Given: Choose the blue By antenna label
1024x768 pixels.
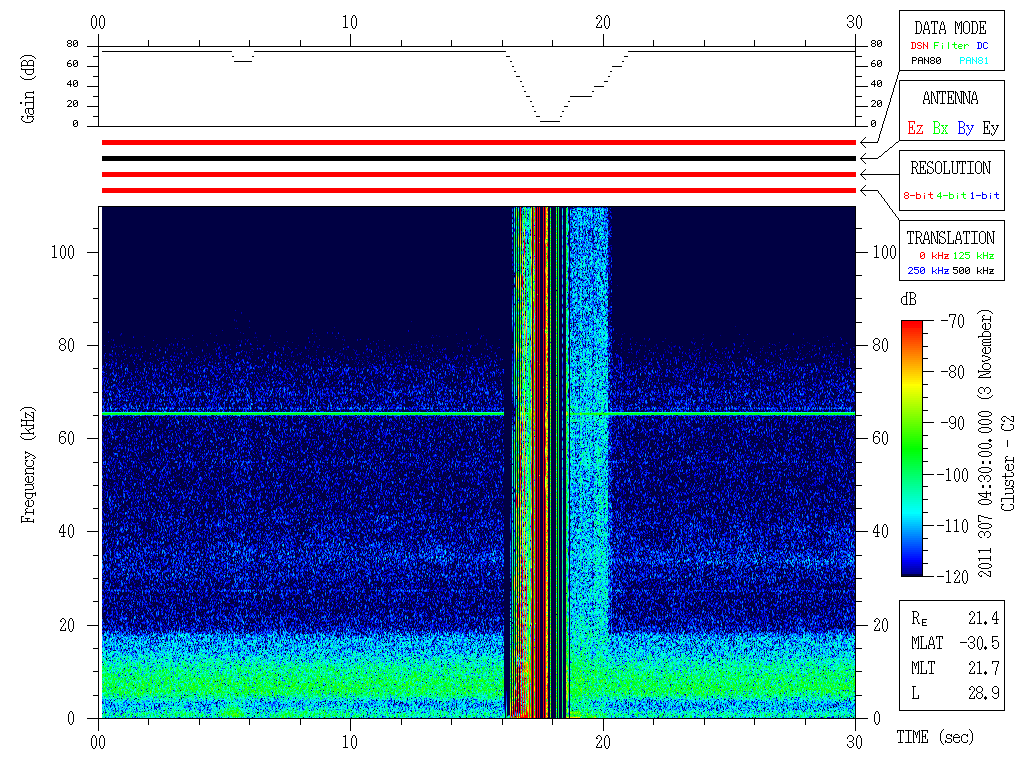Looking at the screenshot, I should pyautogui.click(x=965, y=129).
